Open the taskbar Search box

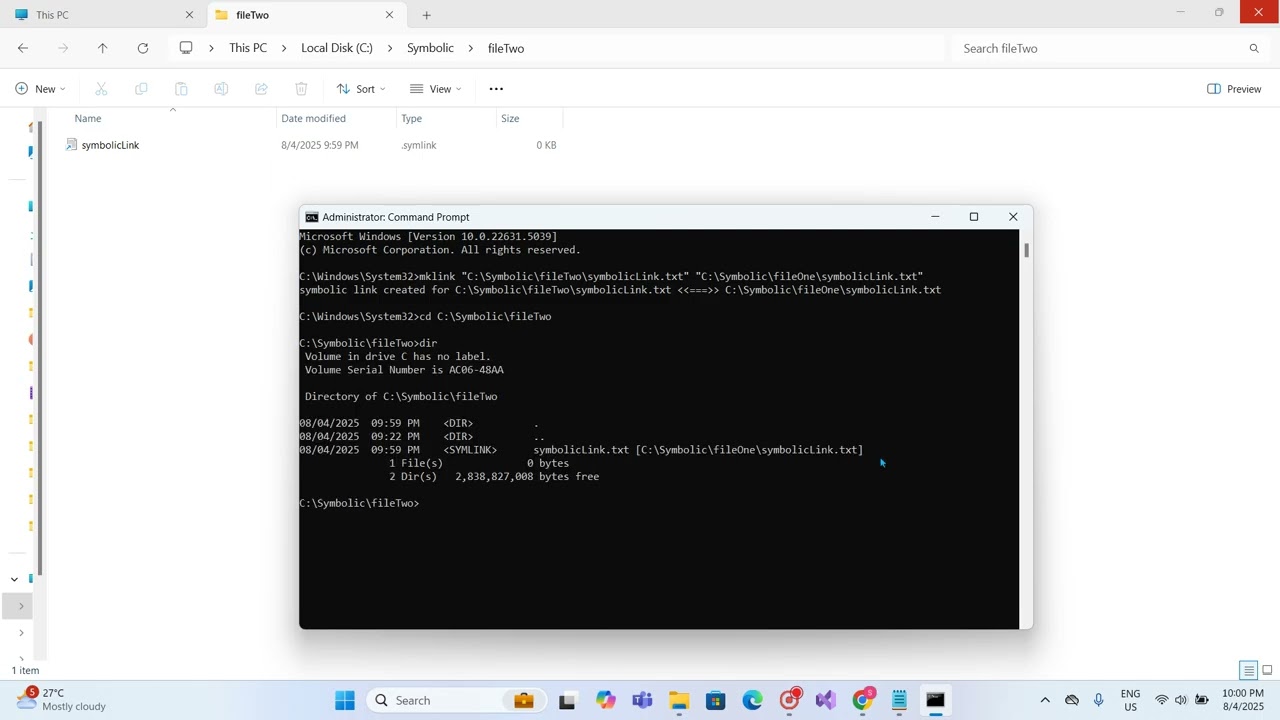coord(456,700)
